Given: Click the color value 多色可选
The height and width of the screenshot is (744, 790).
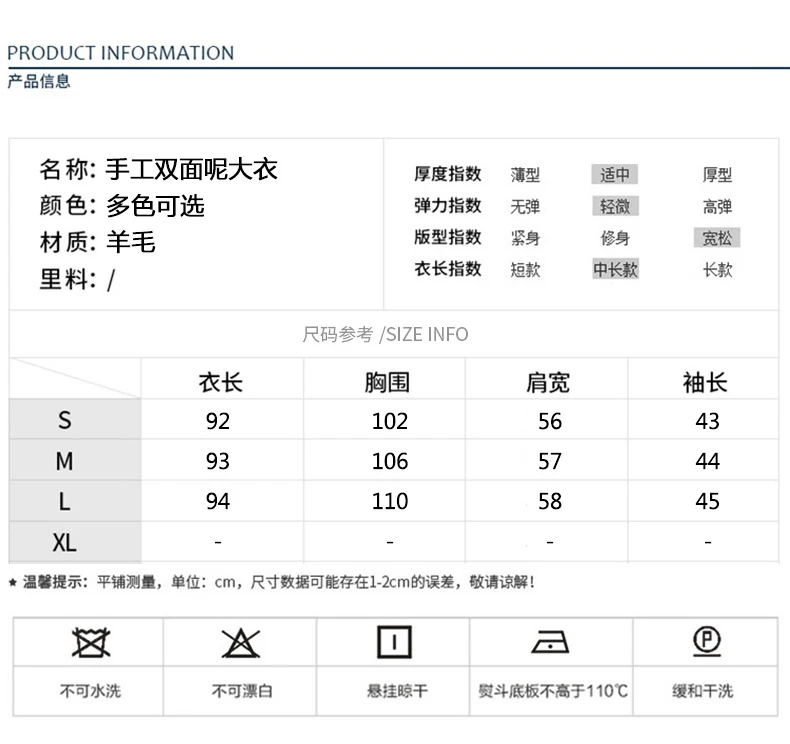Looking at the screenshot, I should click(x=155, y=206).
